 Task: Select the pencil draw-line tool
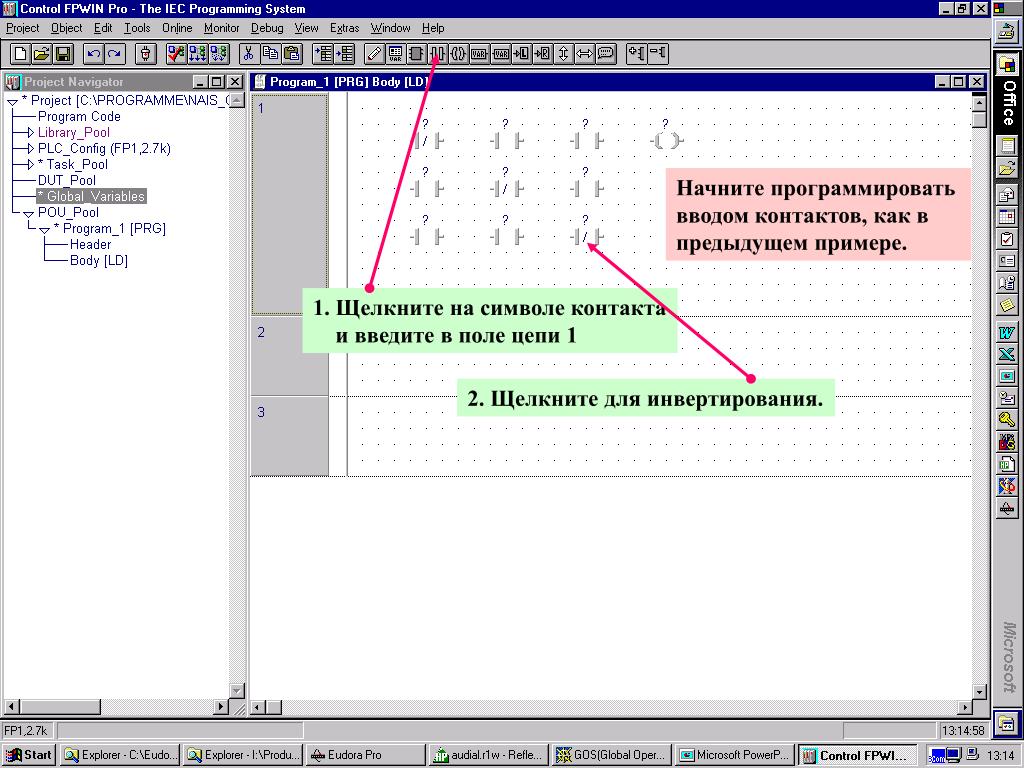(x=374, y=54)
